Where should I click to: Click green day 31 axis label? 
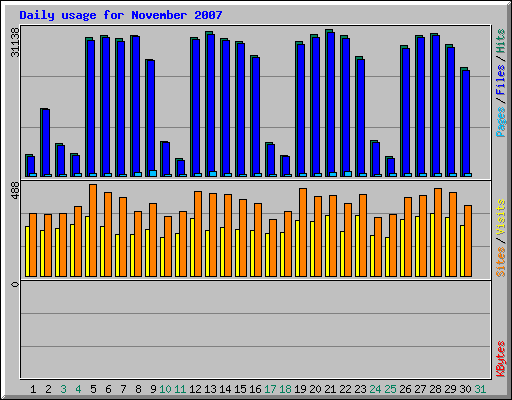coord(480,389)
